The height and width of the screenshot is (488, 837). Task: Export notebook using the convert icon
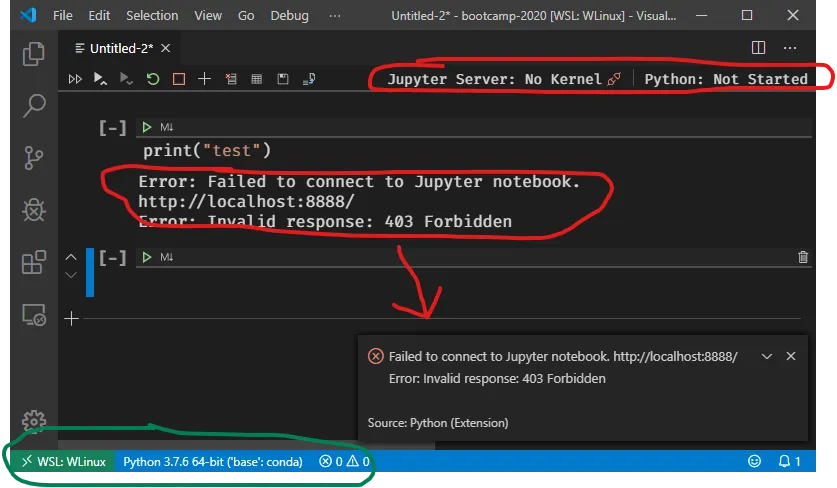pyautogui.click(x=309, y=79)
